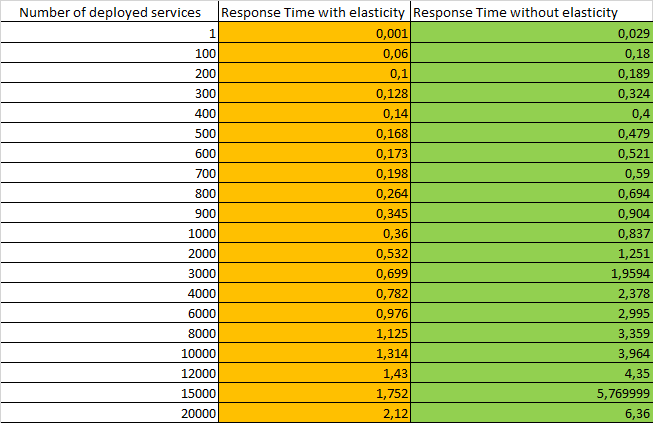
Task: Click the cell containing 5,769999
Action: [x=532, y=392]
